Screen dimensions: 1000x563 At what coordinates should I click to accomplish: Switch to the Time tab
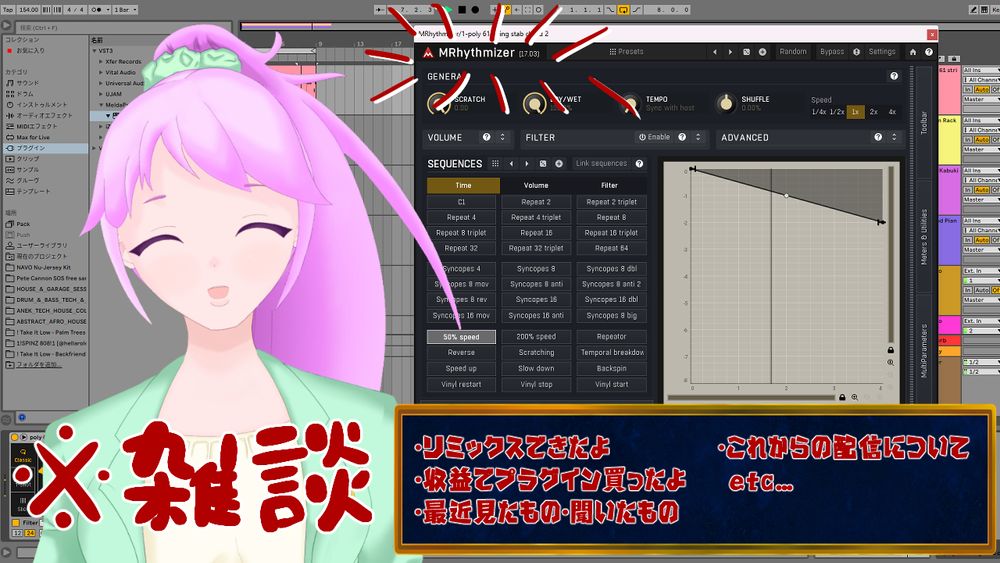[x=464, y=186]
